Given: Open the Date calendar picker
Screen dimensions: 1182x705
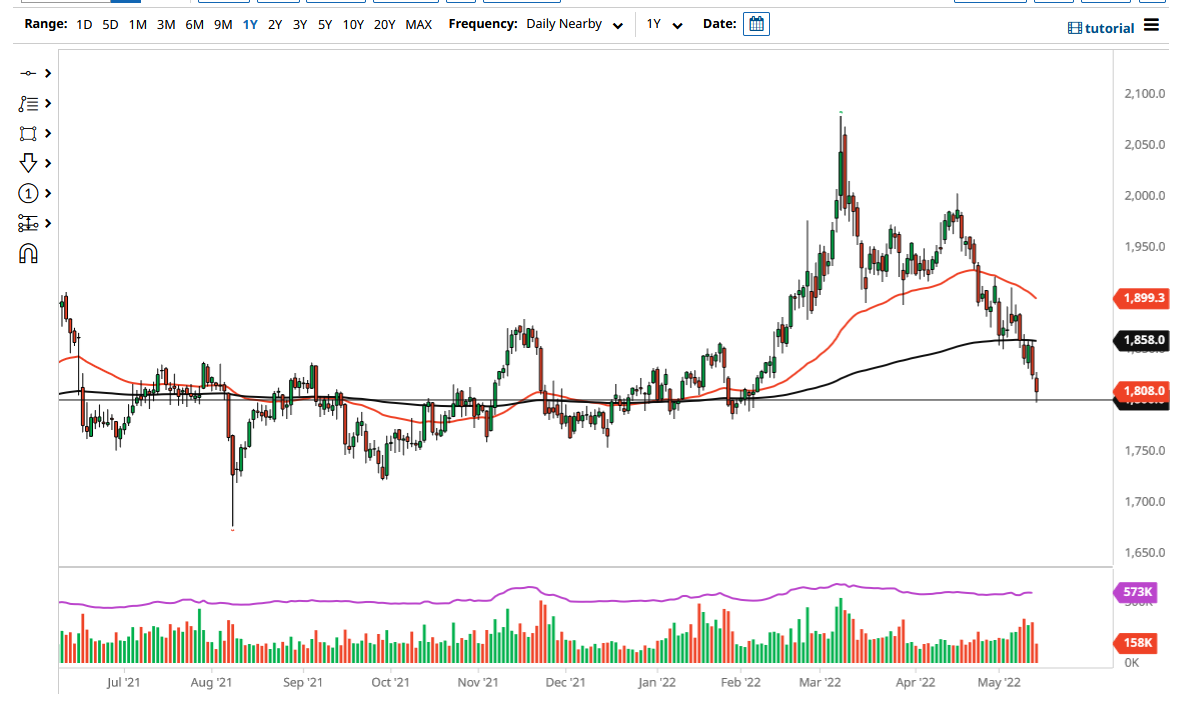Looking at the screenshot, I should (756, 24).
